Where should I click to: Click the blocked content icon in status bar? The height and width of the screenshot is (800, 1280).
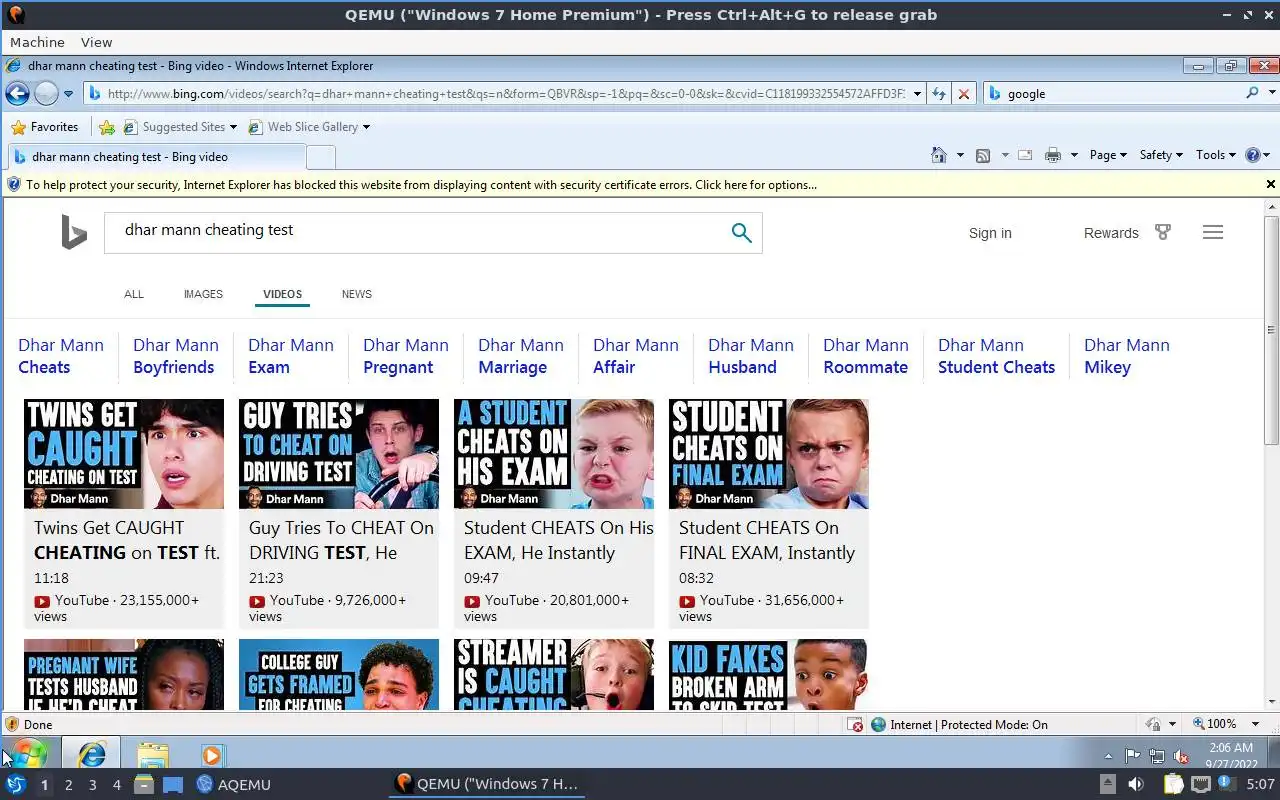click(x=855, y=725)
